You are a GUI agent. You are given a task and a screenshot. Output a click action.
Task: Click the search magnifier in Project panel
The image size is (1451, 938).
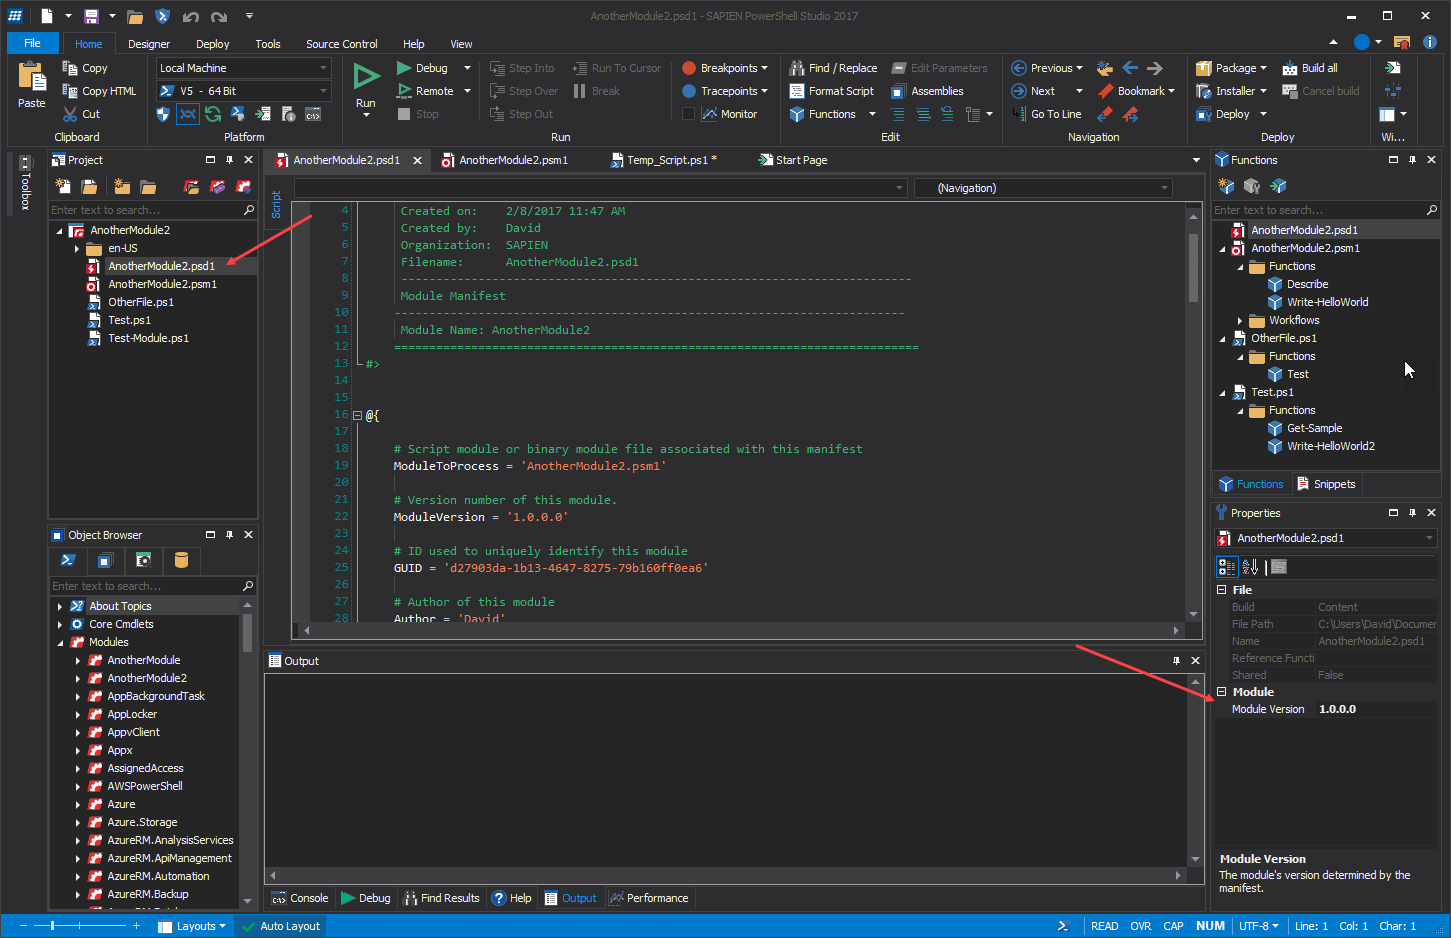[249, 210]
